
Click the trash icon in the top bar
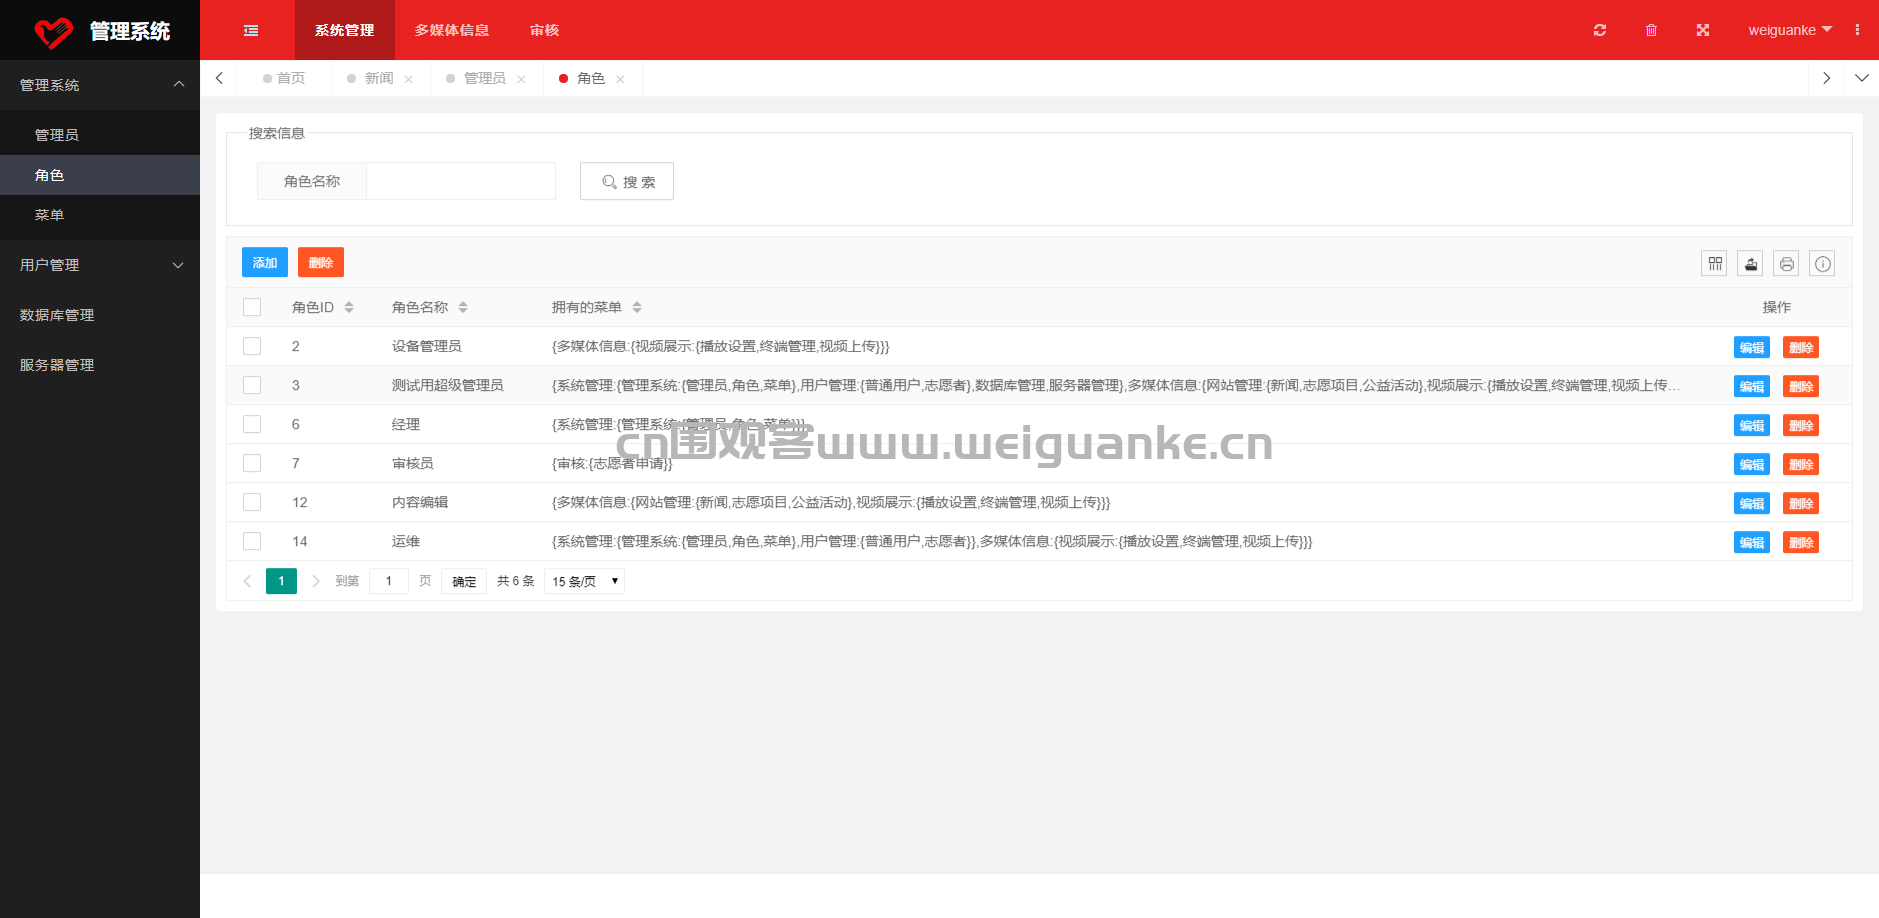[x=1651, y=30]
